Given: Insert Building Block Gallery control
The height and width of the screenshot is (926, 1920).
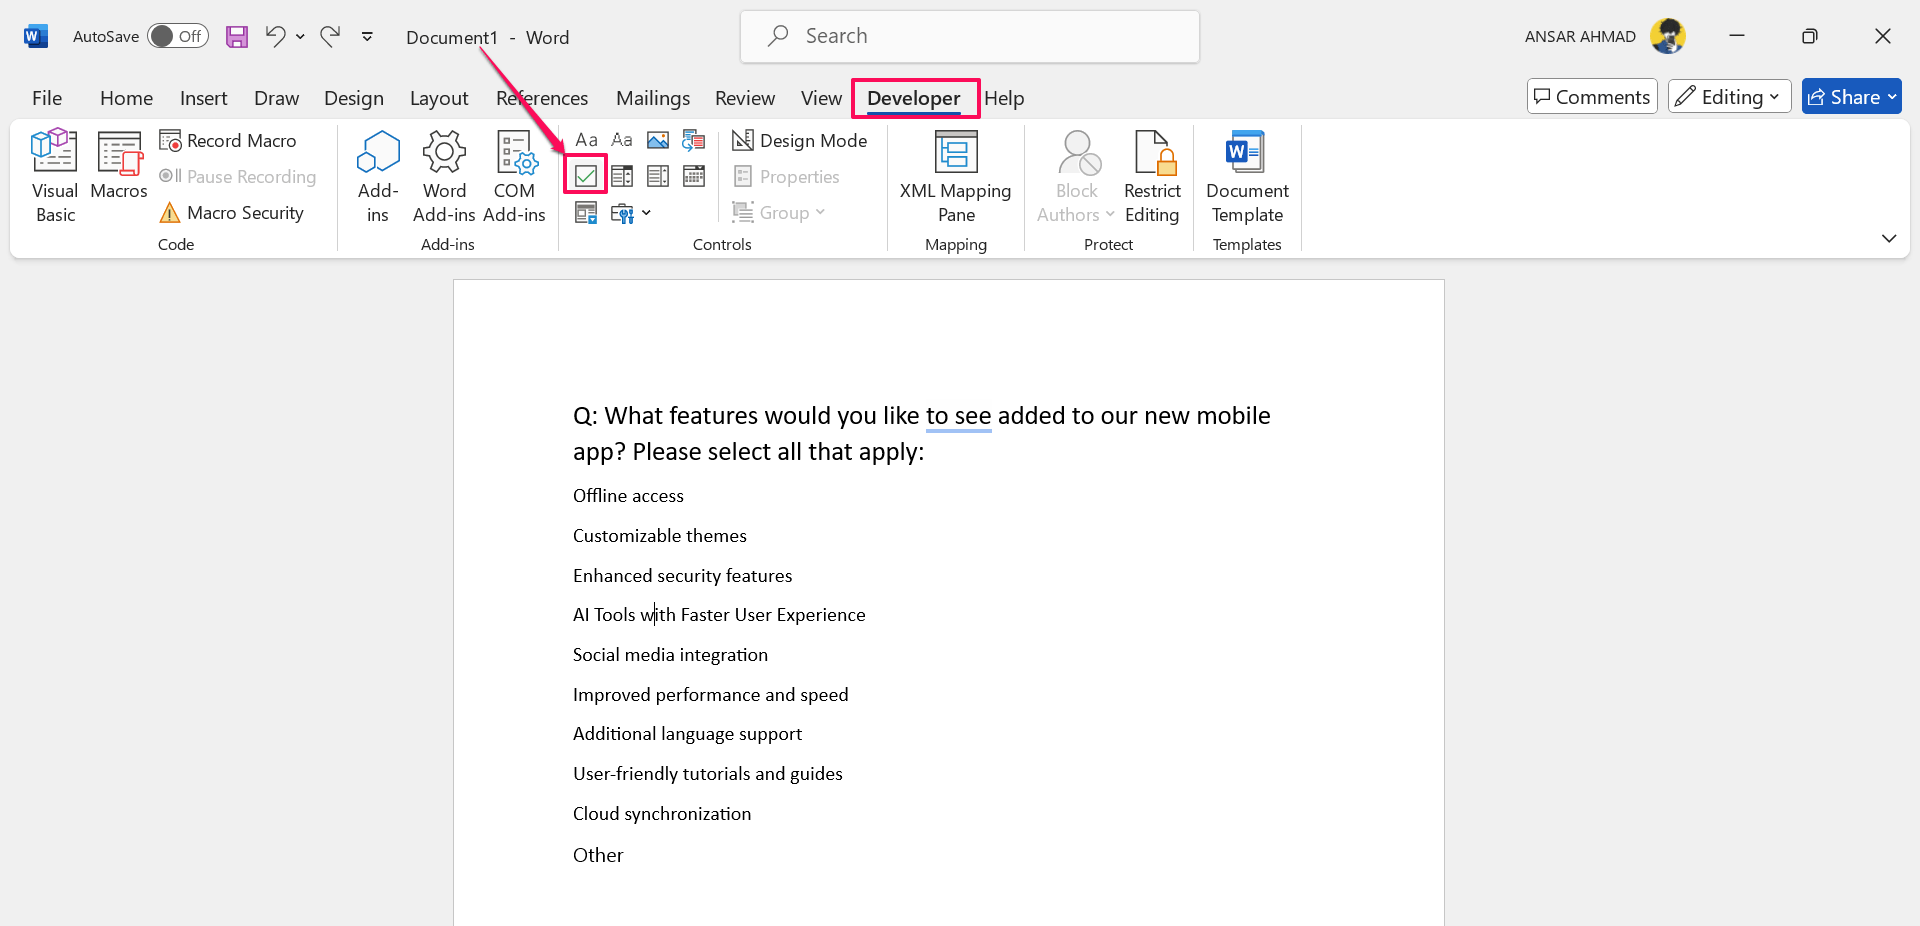Looking at the screenshot, I should pos(694,140).
